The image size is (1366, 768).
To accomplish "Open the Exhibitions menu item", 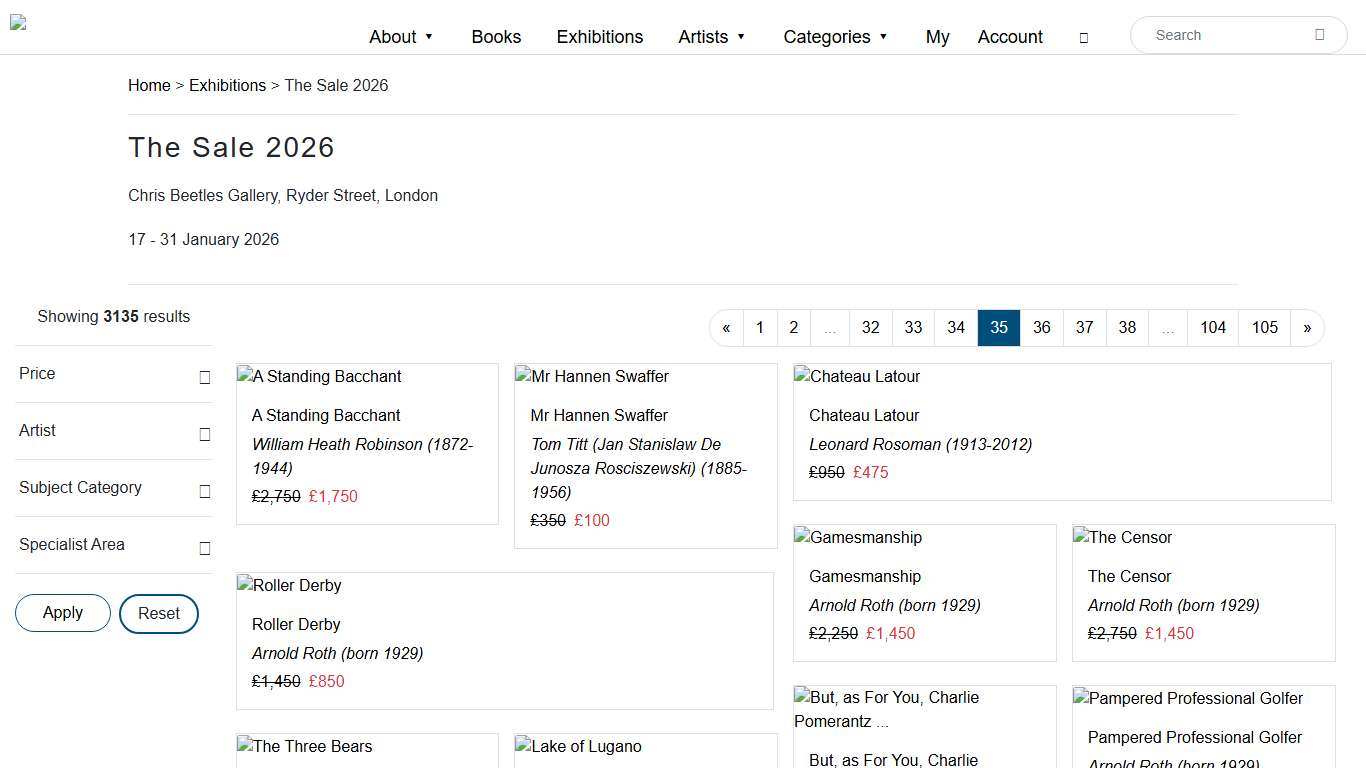I will [599, 37].
